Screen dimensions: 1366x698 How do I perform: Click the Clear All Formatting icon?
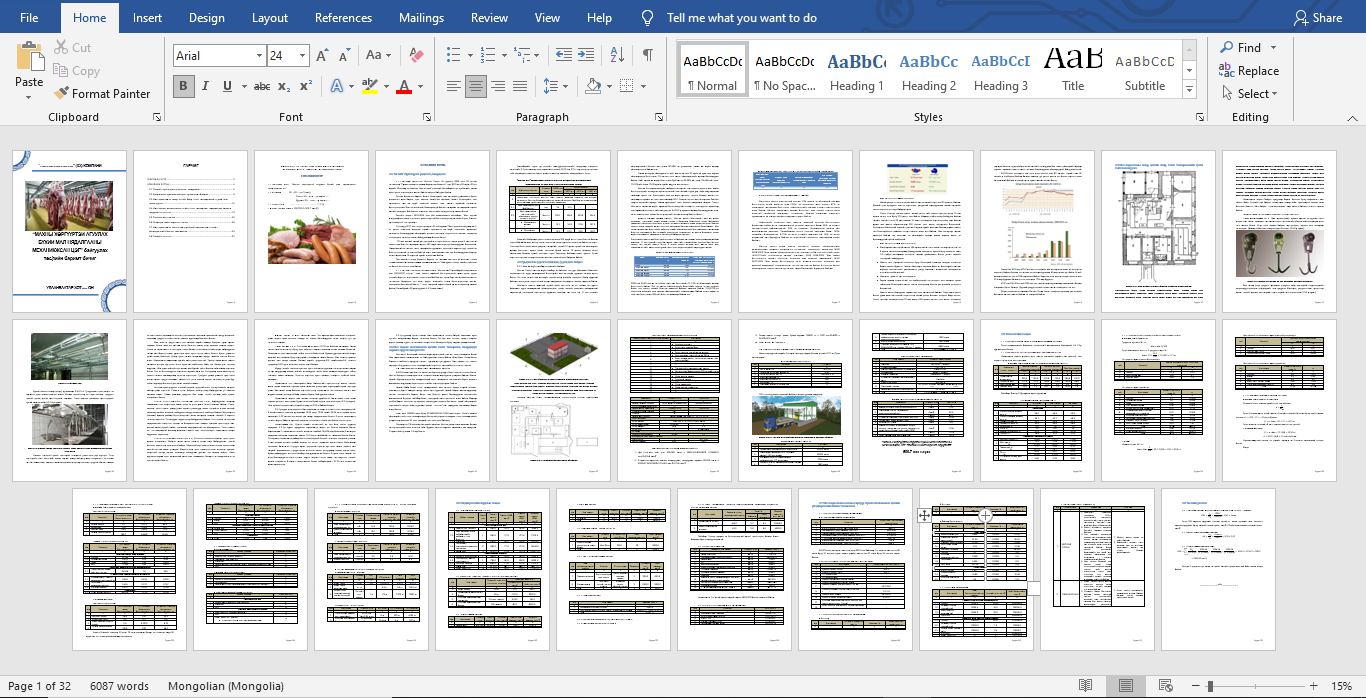pos(417,56)
